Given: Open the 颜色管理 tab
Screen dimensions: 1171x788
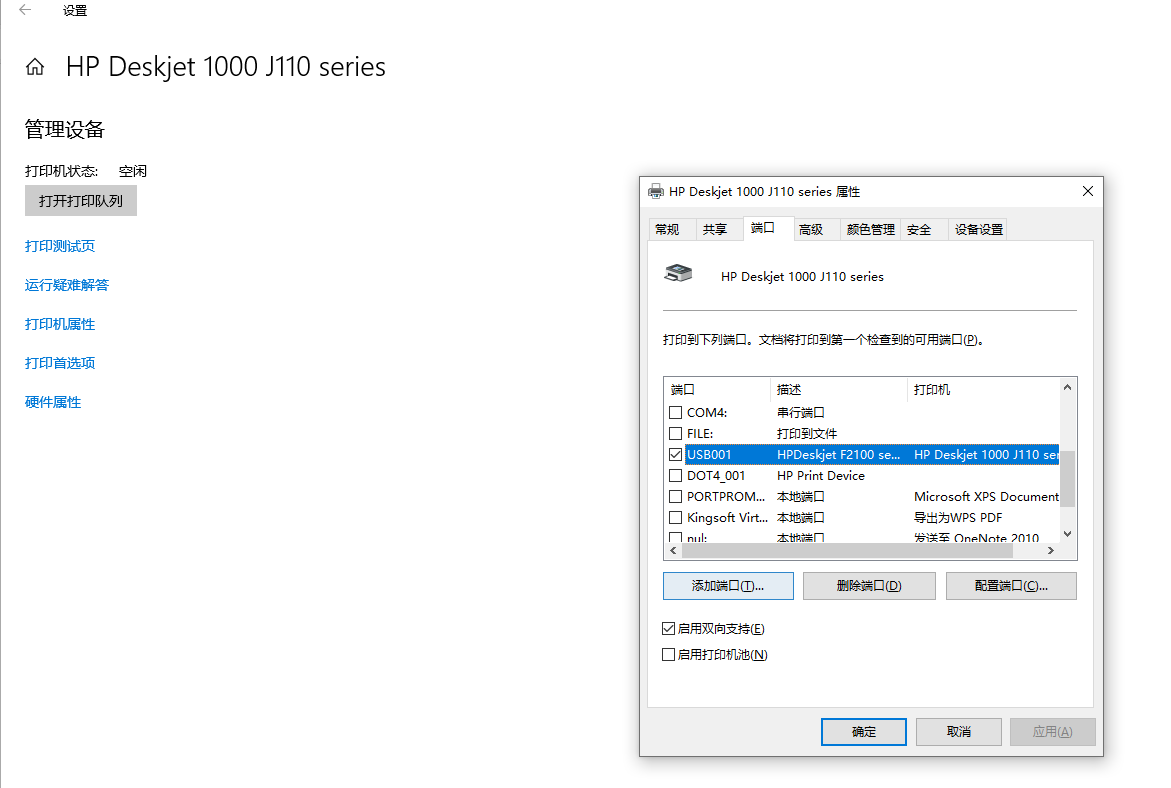Looking at the screenshot, I should point(870,229).
